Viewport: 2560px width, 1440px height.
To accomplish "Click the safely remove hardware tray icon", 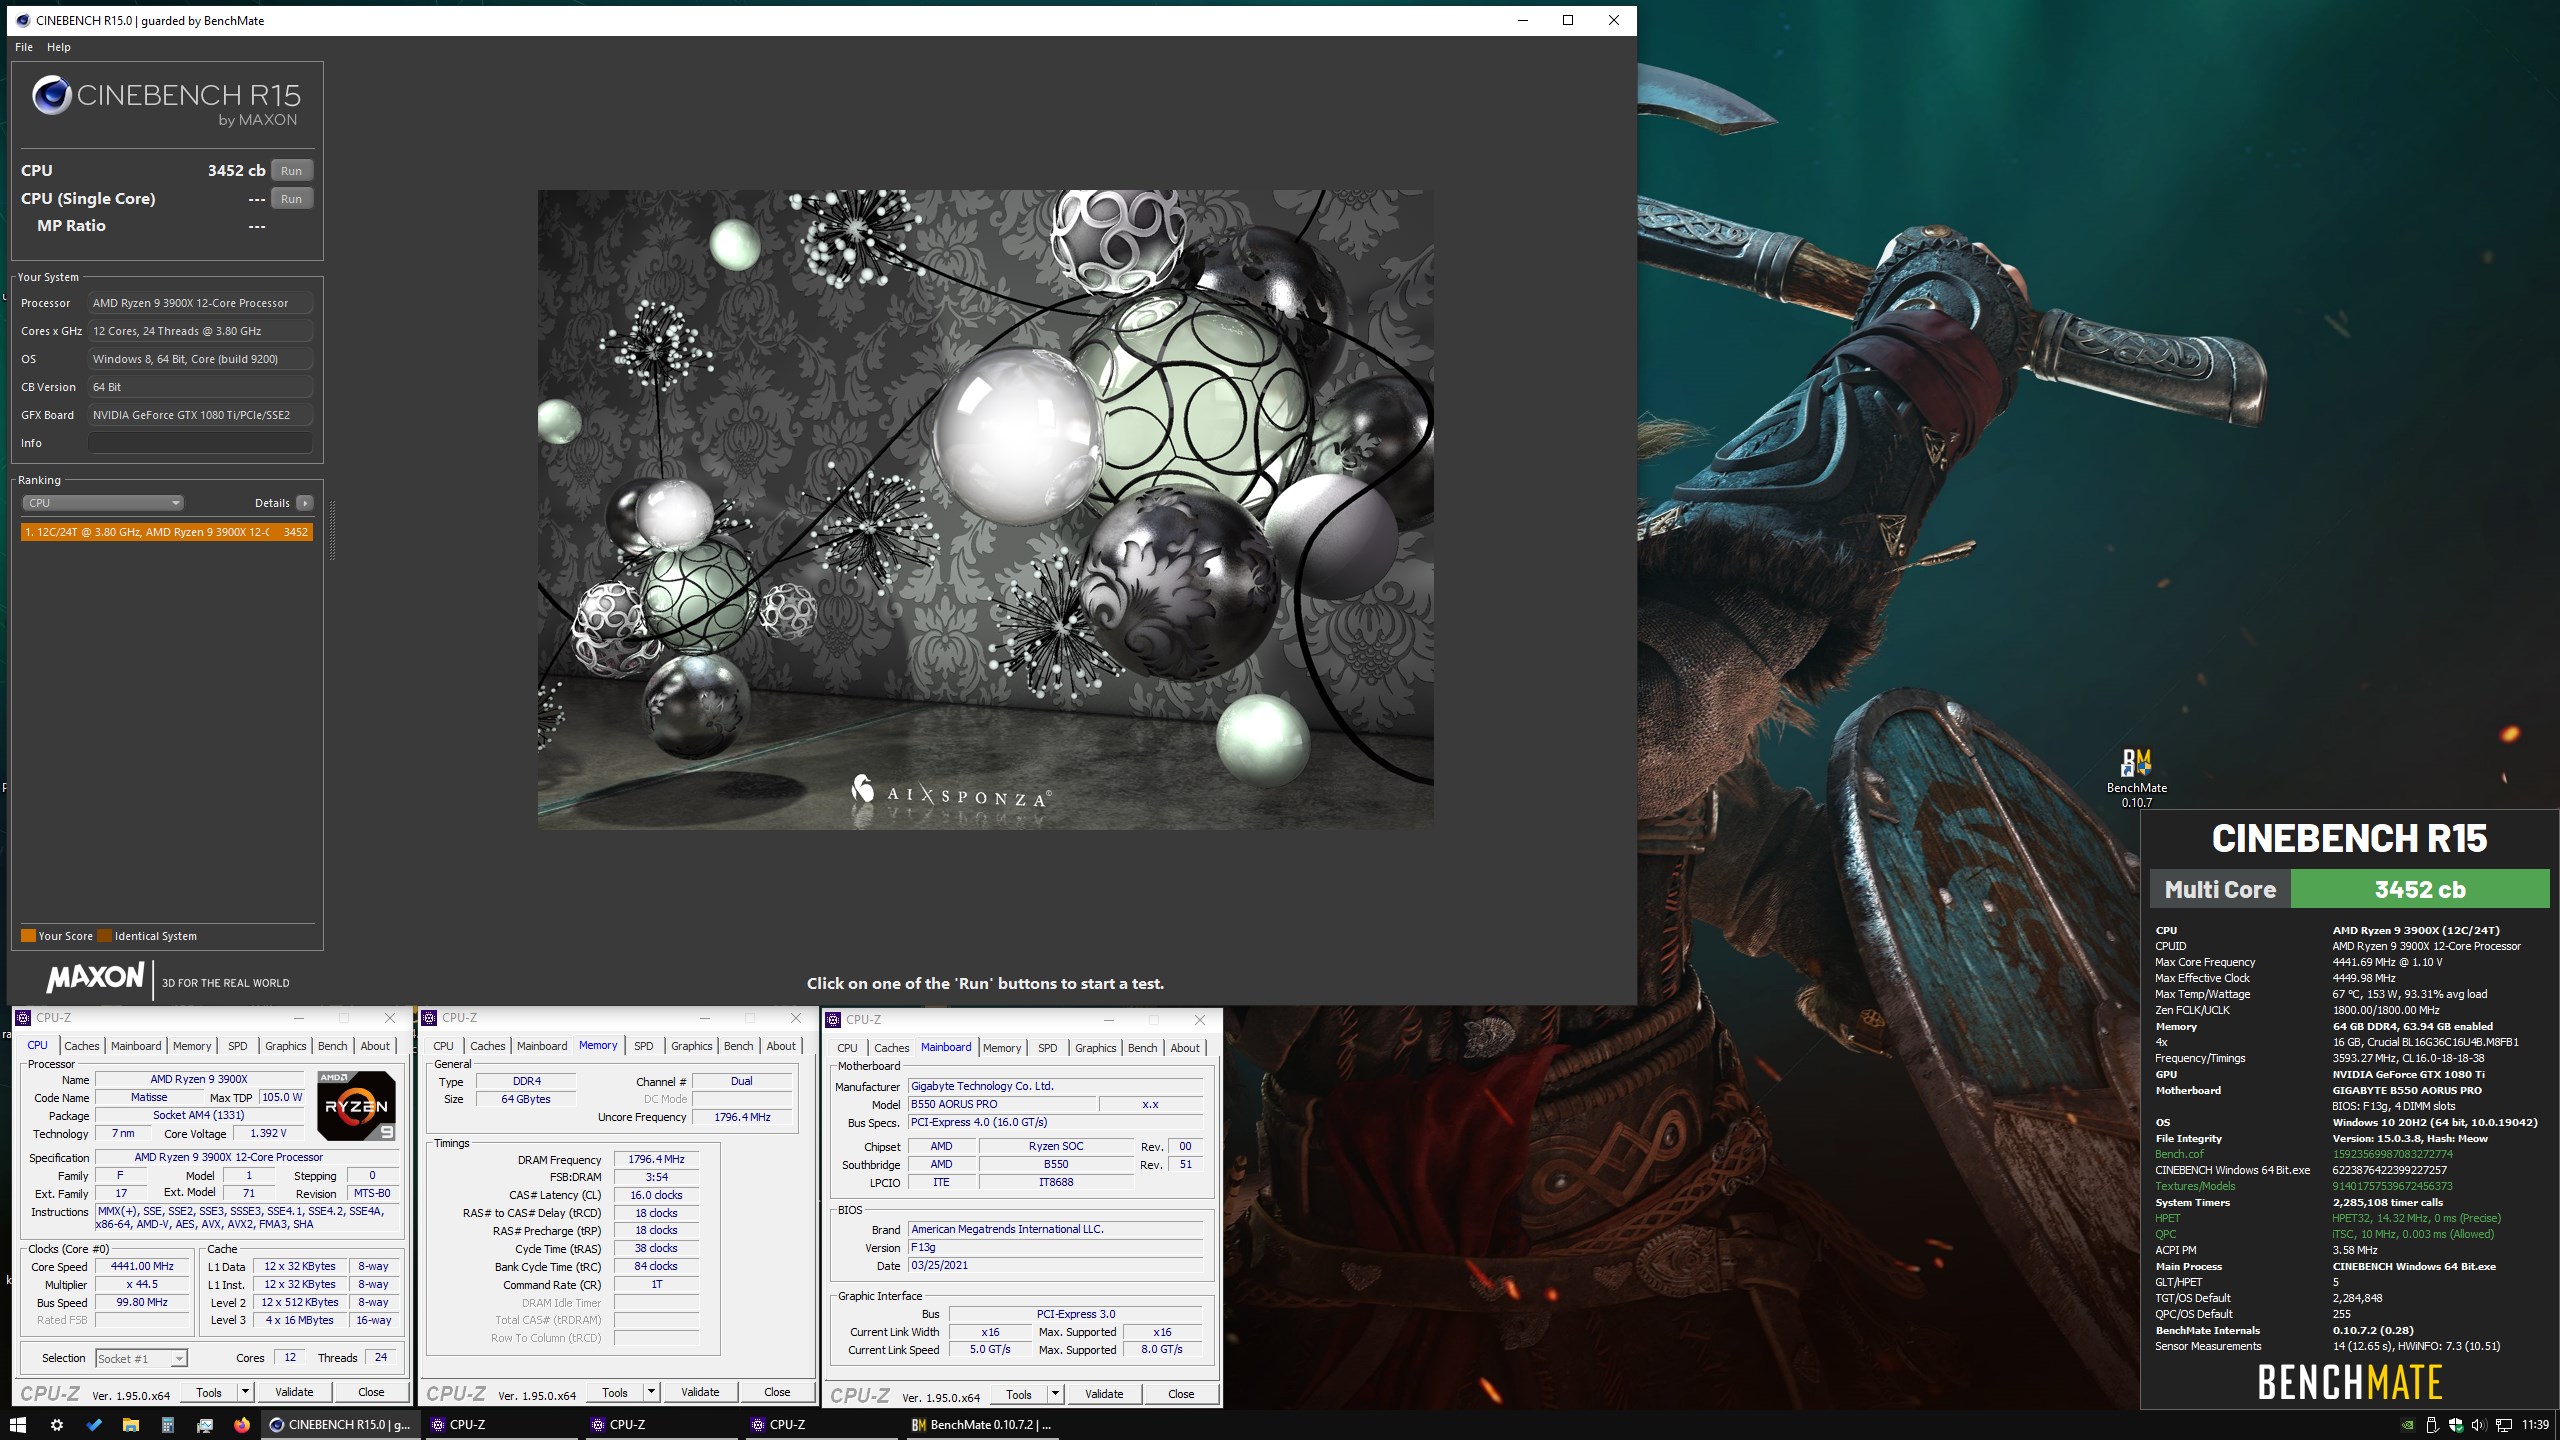I will click(x=2432, y=1425).
